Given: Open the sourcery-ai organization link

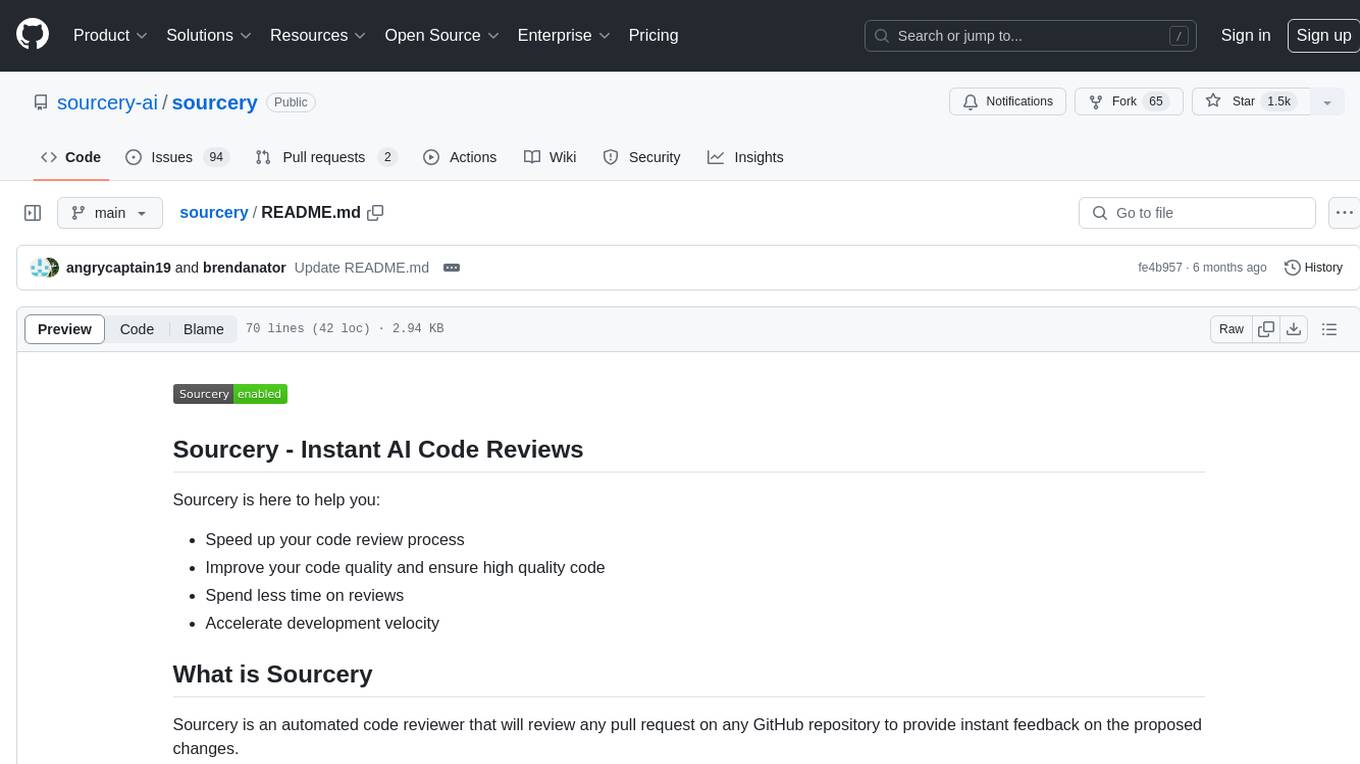Looking at the screenshot, I should click(107, 102).
